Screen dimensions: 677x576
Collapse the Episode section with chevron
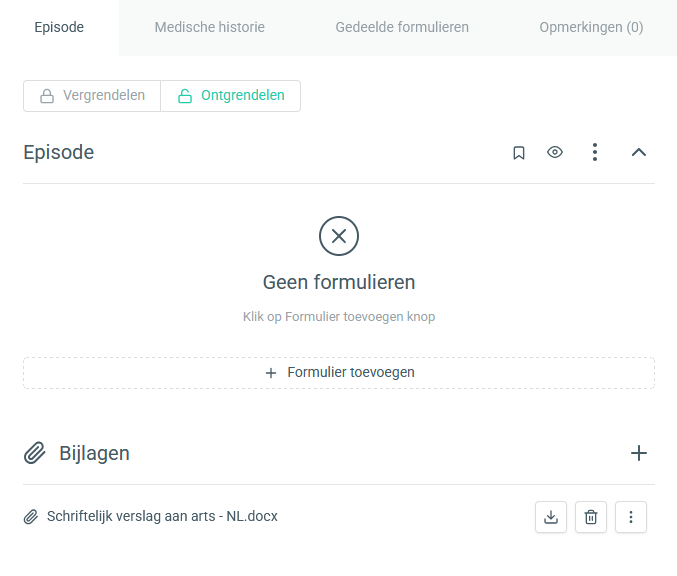[639, 152]
